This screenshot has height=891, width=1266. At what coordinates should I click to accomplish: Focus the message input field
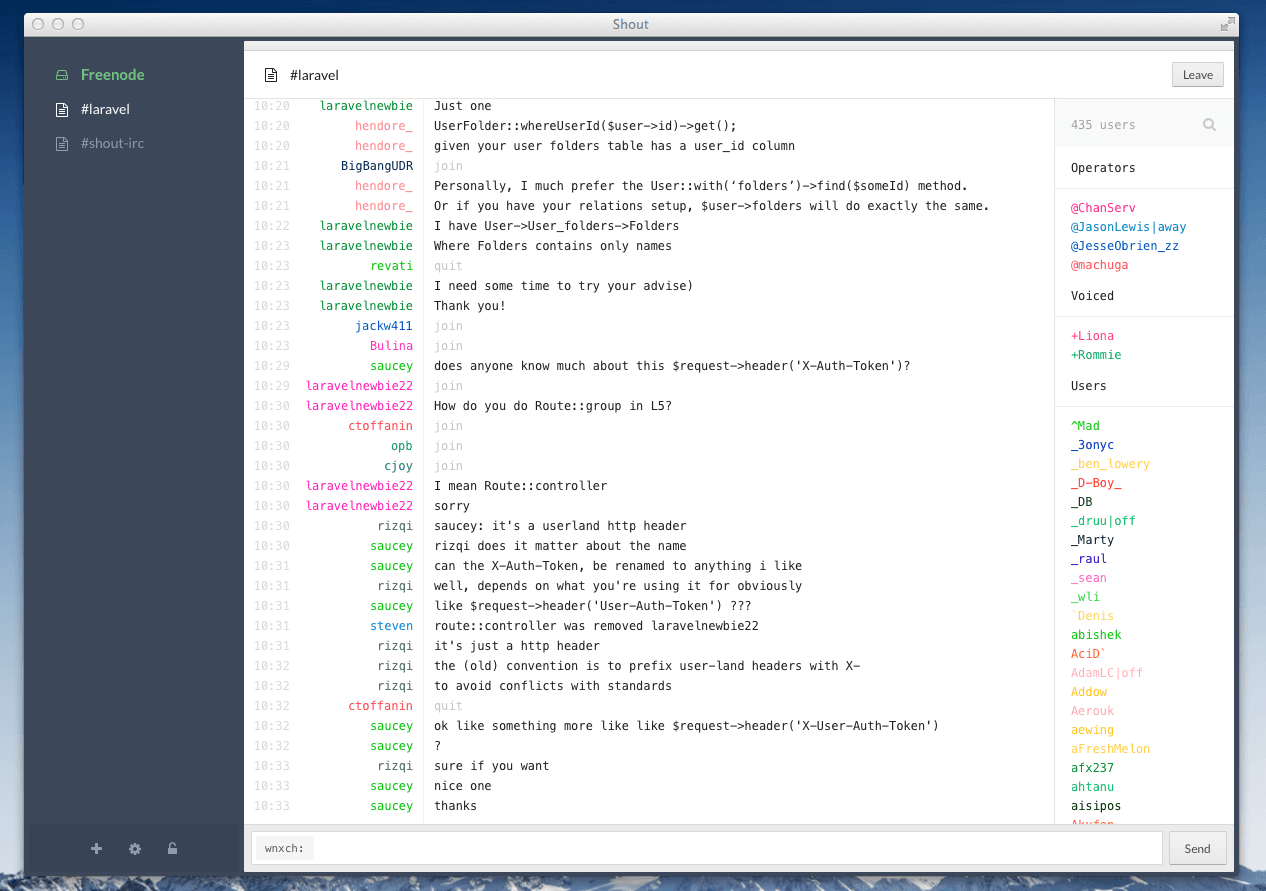(x=738, y=848)
